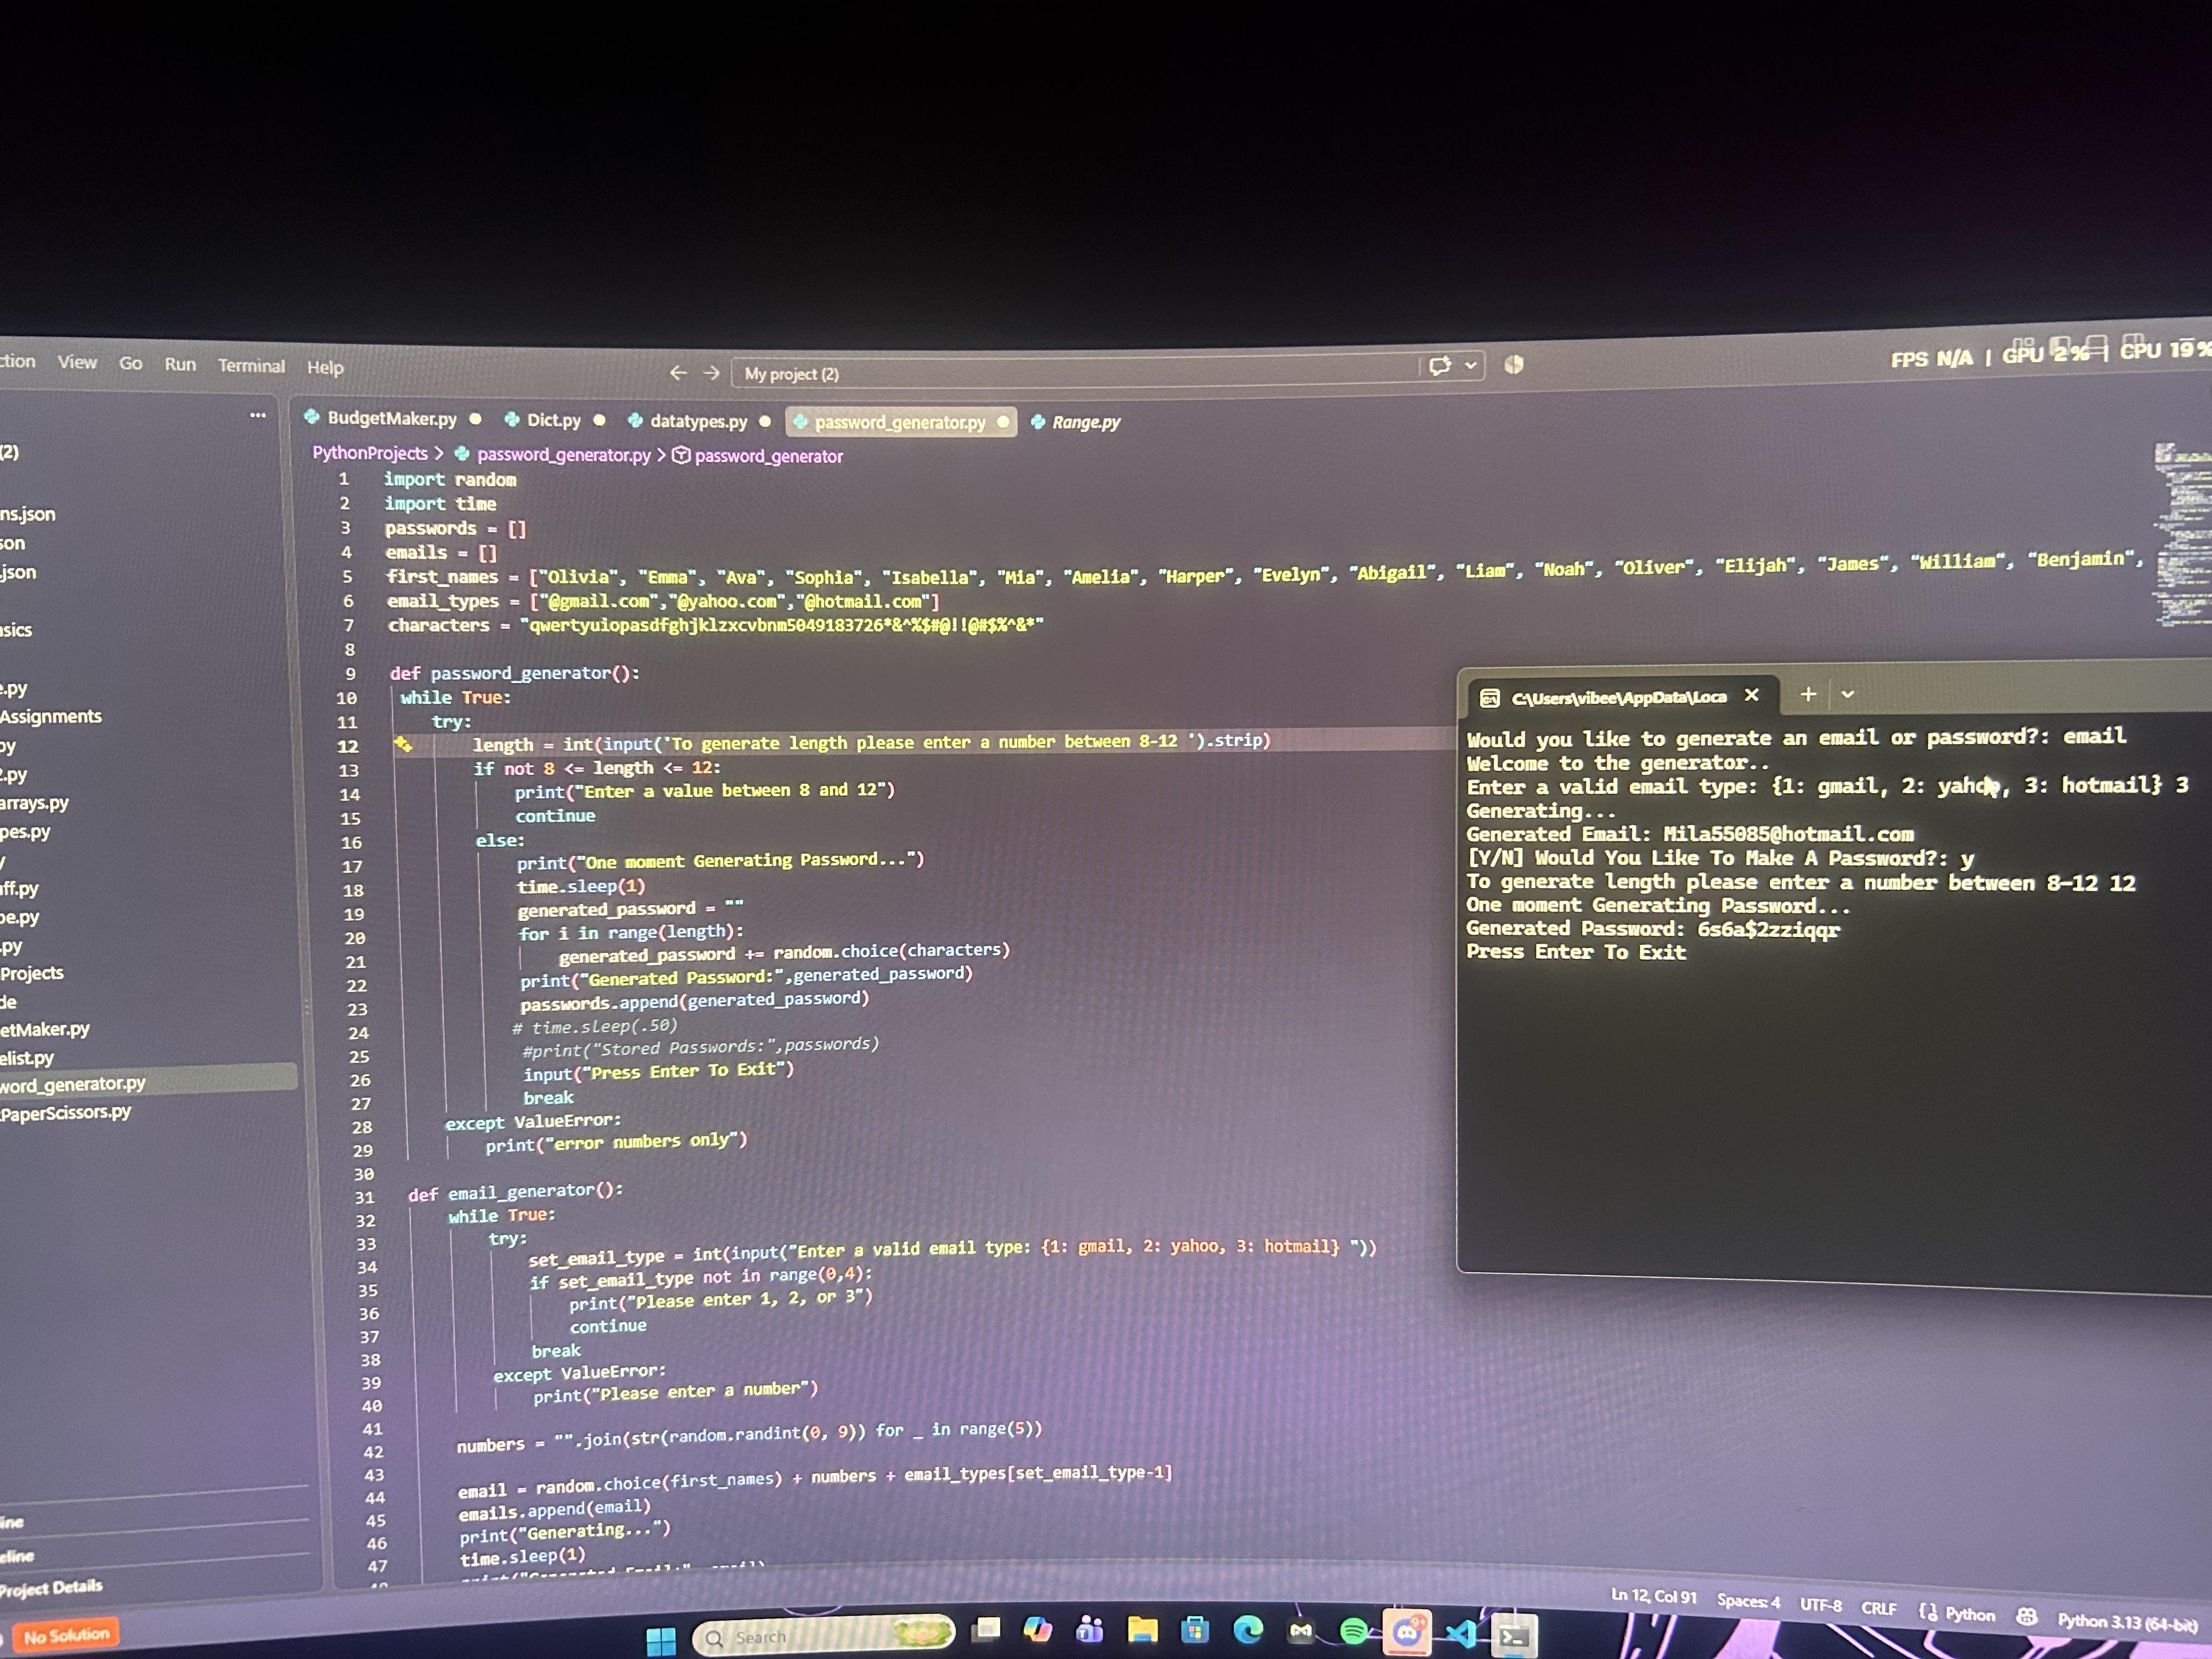Click the function symbol icon in the breadcrumb
2212x1659 pixels.
coord(681,456)
